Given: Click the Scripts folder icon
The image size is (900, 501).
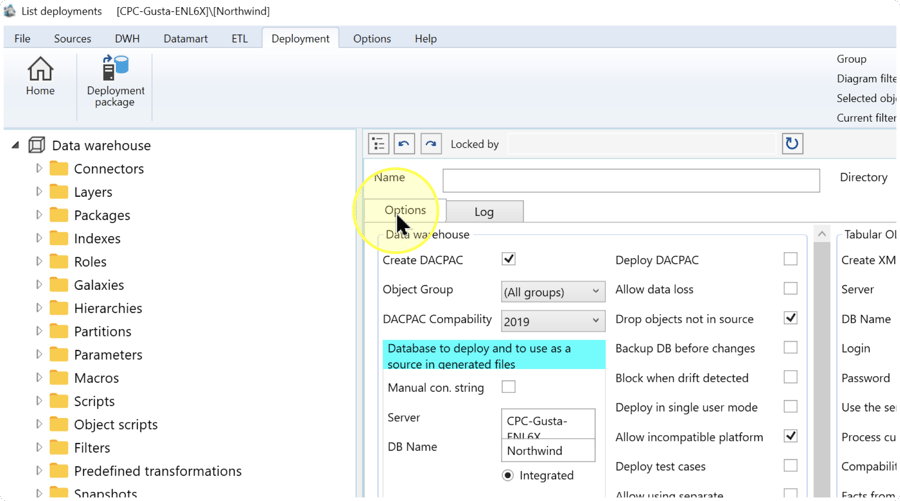Looking at the screenshot, I should tap(59, 401).
